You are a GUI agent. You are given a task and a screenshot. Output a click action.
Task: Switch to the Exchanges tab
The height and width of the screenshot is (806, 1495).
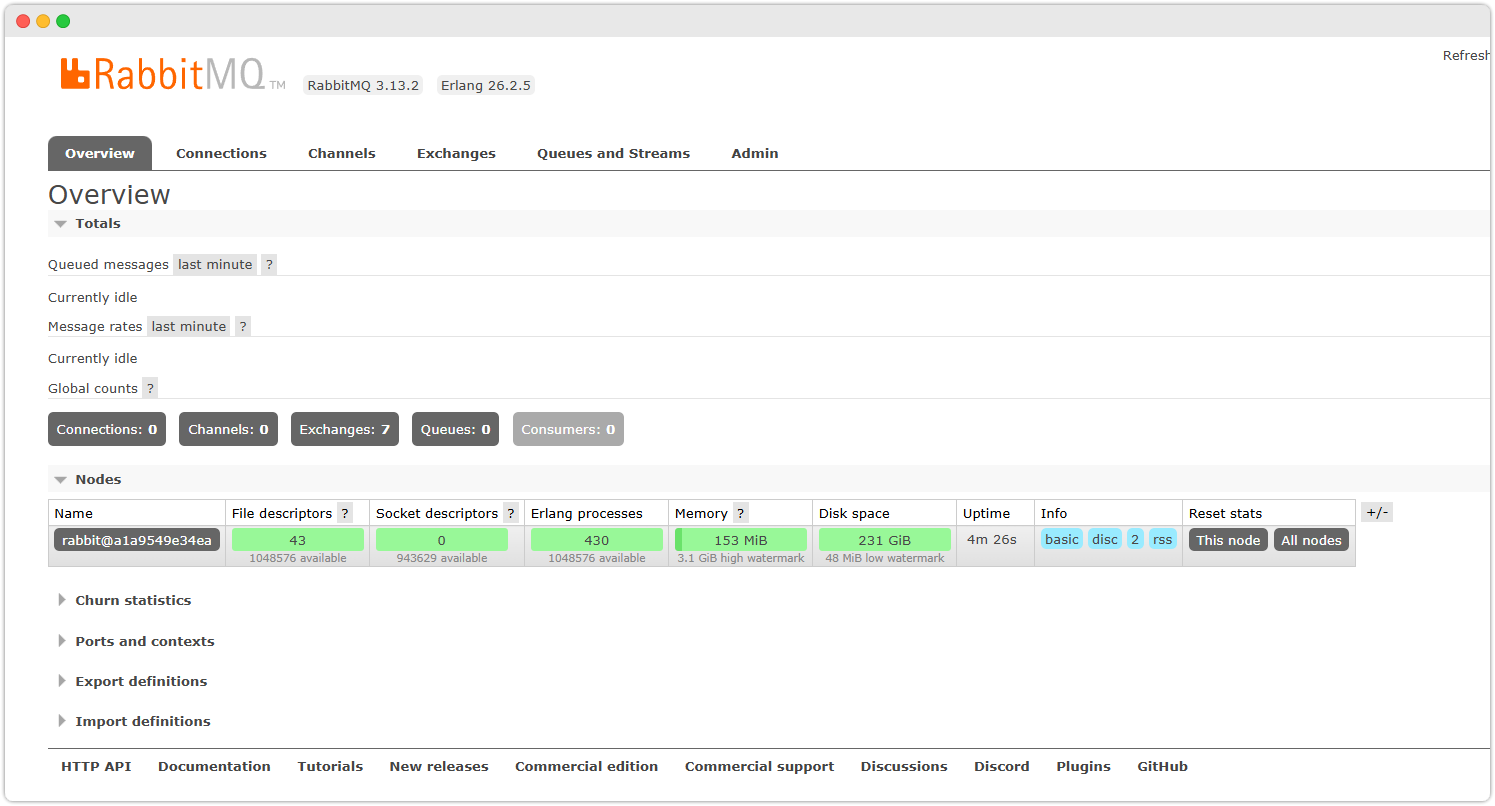click(x=456, y=153)
